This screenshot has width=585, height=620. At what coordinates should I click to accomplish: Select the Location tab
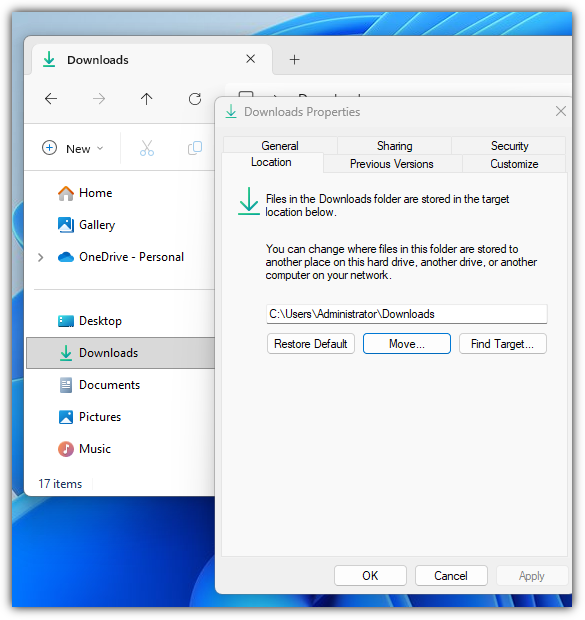[x=271, y=162]
